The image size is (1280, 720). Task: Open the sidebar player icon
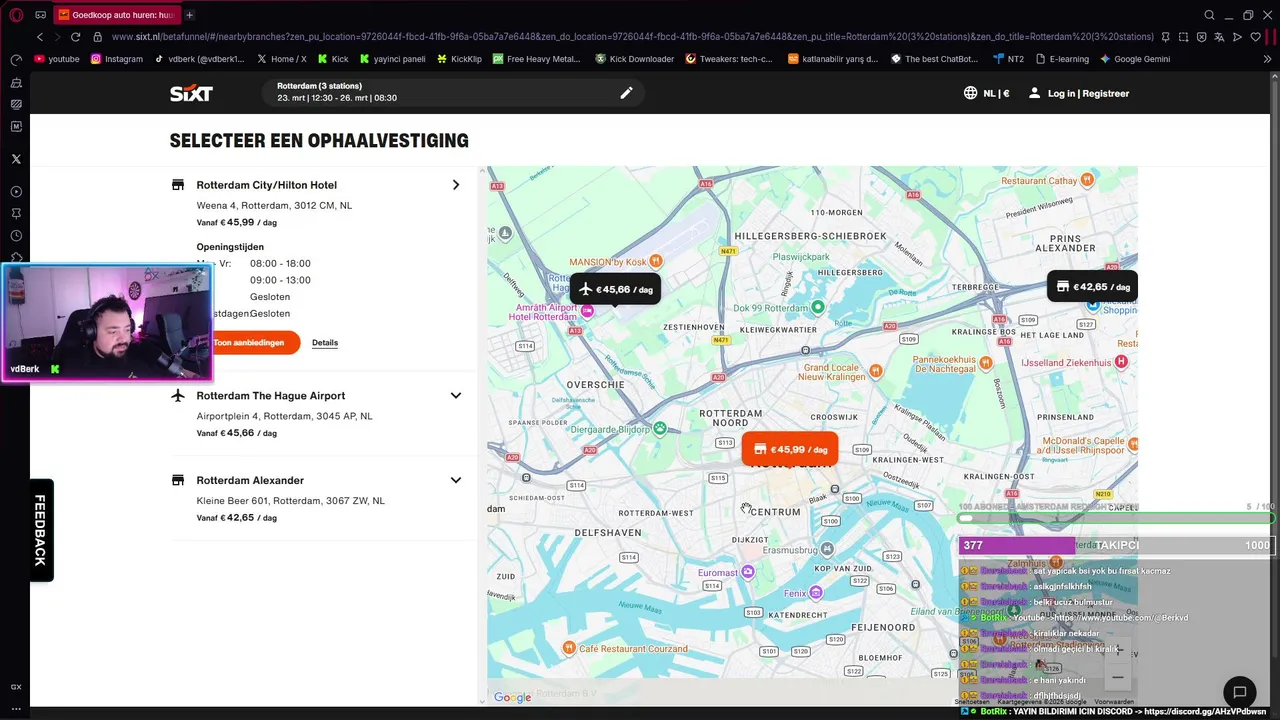(16, 191)
